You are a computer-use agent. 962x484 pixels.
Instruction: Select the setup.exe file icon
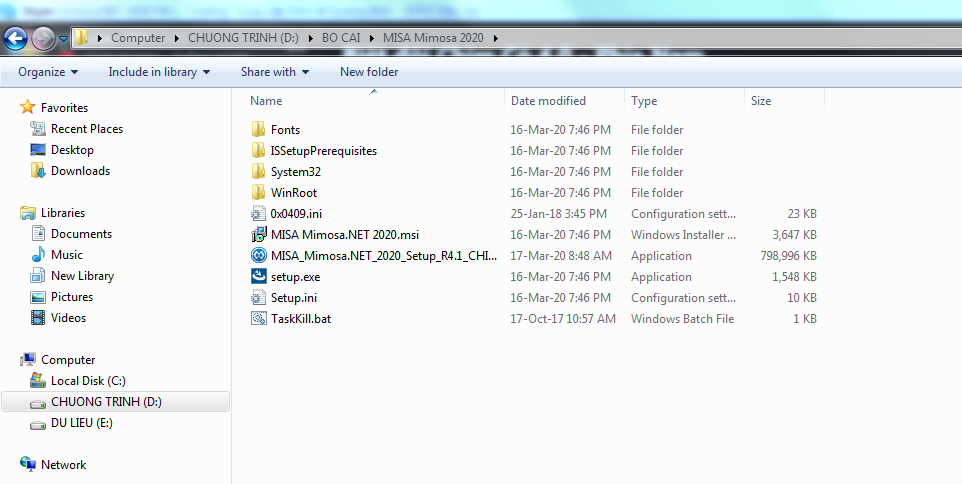[x=258, y=277]
